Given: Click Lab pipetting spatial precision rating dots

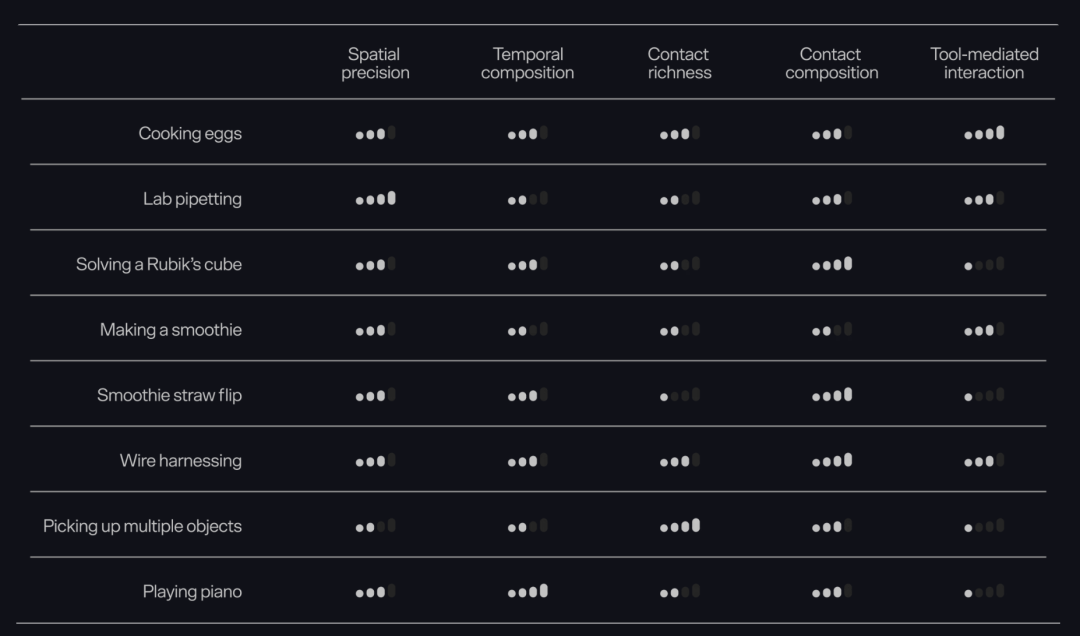Looking at the screenshot, I should (375, 198).
